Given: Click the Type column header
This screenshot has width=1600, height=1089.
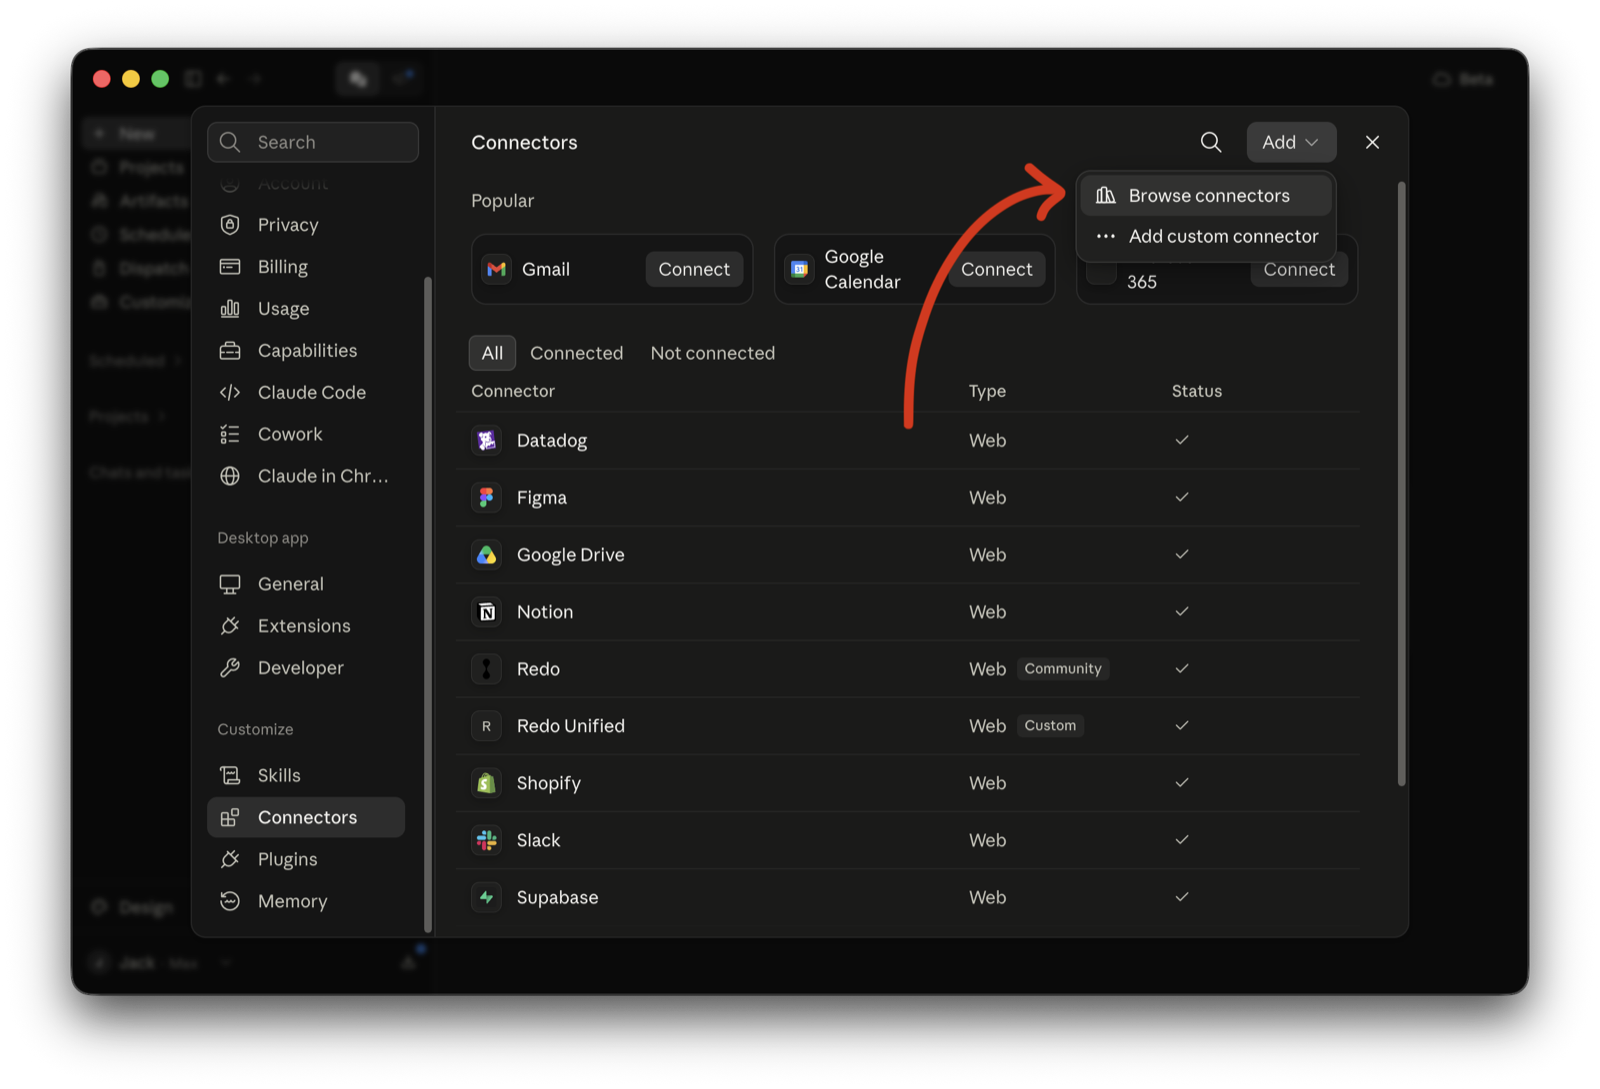Looking at the screenshot, I should pyautogui.click(x=987, y=391).
